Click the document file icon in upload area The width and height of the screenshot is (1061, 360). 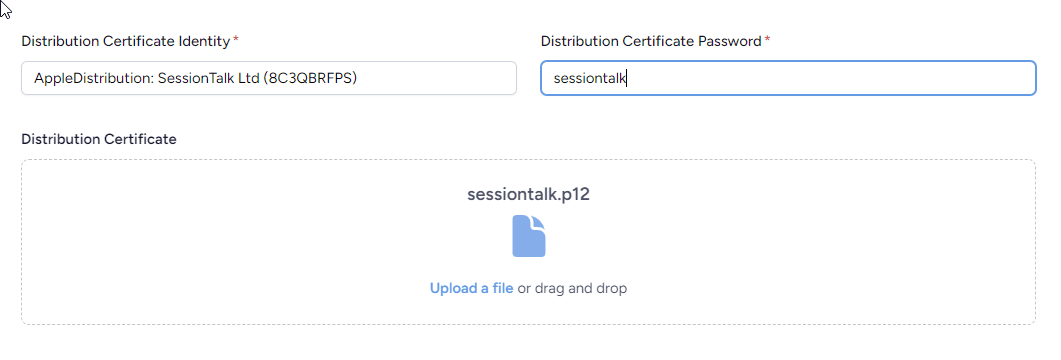528,236
